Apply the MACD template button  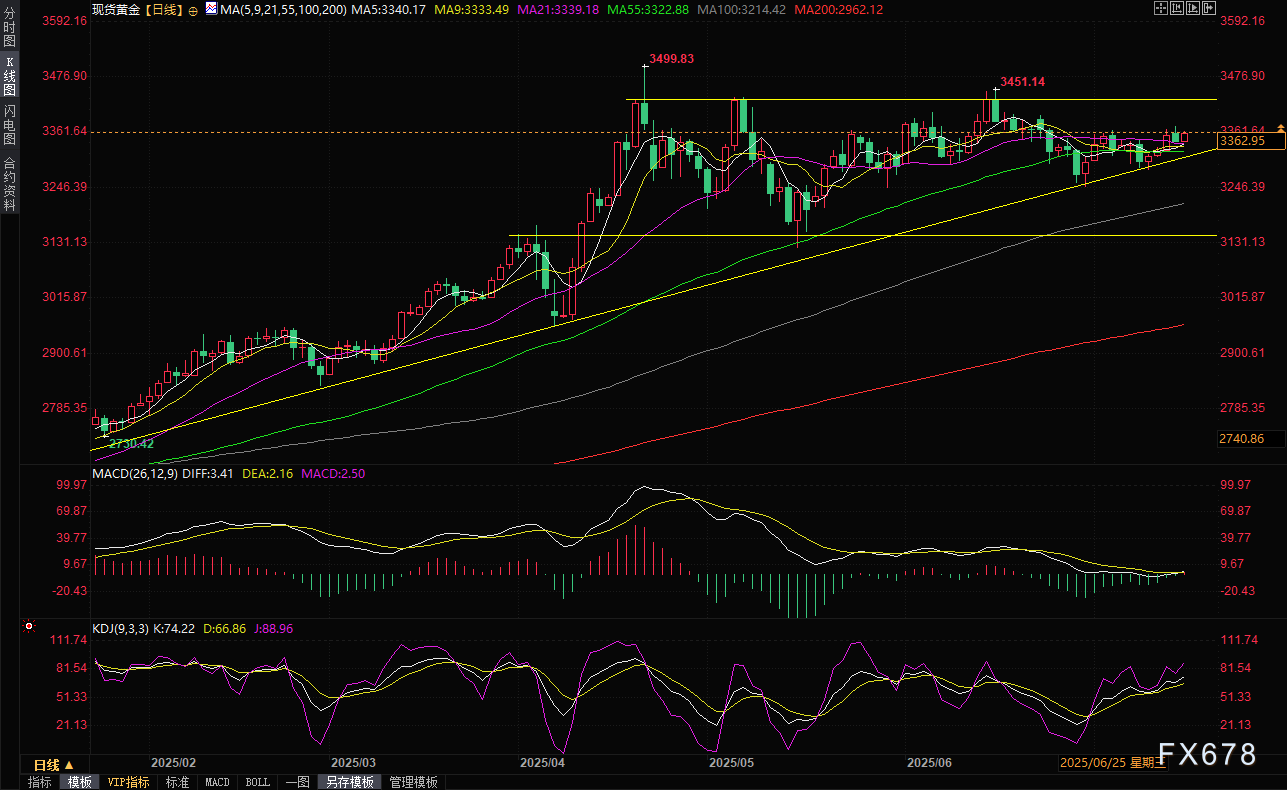pos(217,782)
